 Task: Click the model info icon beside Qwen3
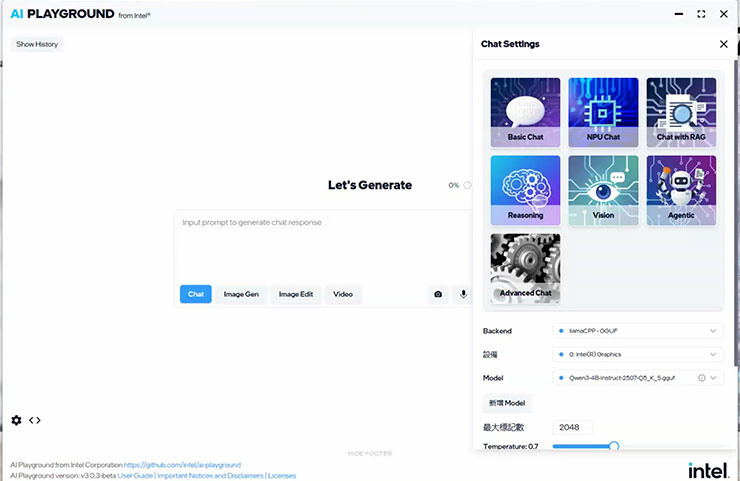click(702, 378)
